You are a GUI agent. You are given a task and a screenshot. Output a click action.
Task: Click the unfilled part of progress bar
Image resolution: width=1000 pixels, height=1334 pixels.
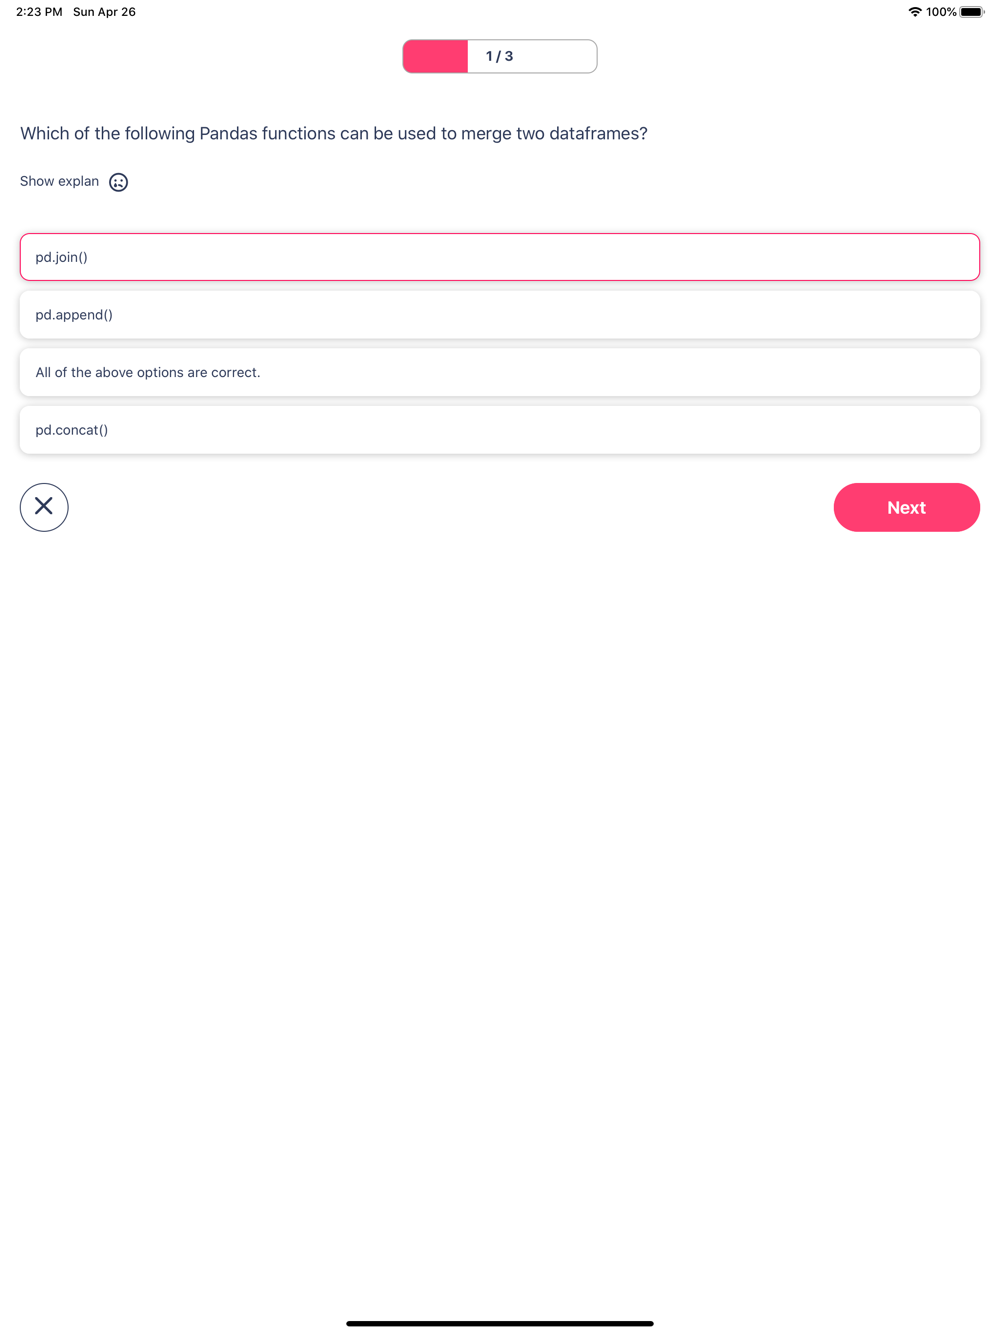click(x=560, y=56)
